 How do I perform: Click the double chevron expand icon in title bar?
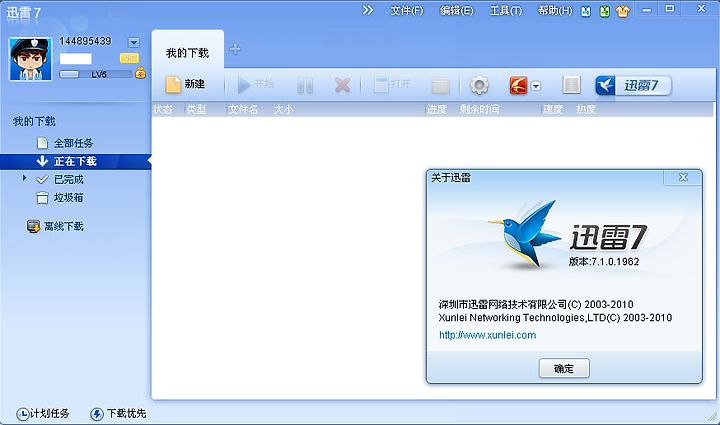click(x=368, y=10)
